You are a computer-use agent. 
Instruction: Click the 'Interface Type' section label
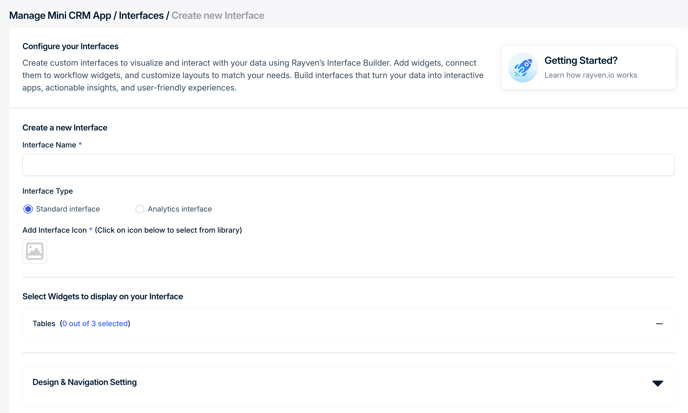click(47, 191)
